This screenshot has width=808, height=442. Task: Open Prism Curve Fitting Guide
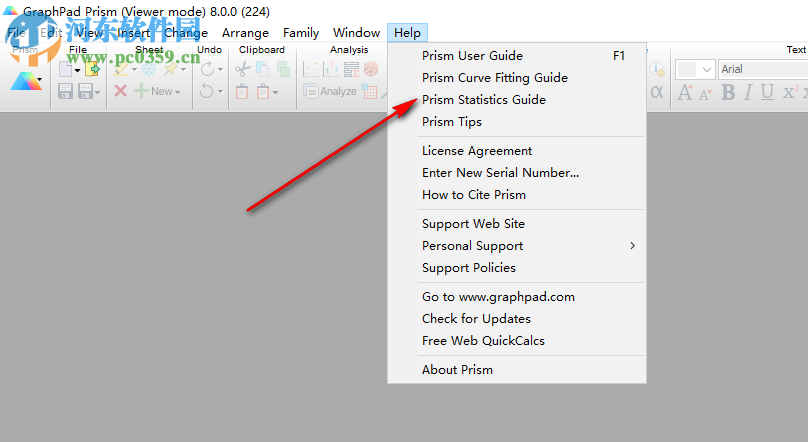tap(517, 78)
